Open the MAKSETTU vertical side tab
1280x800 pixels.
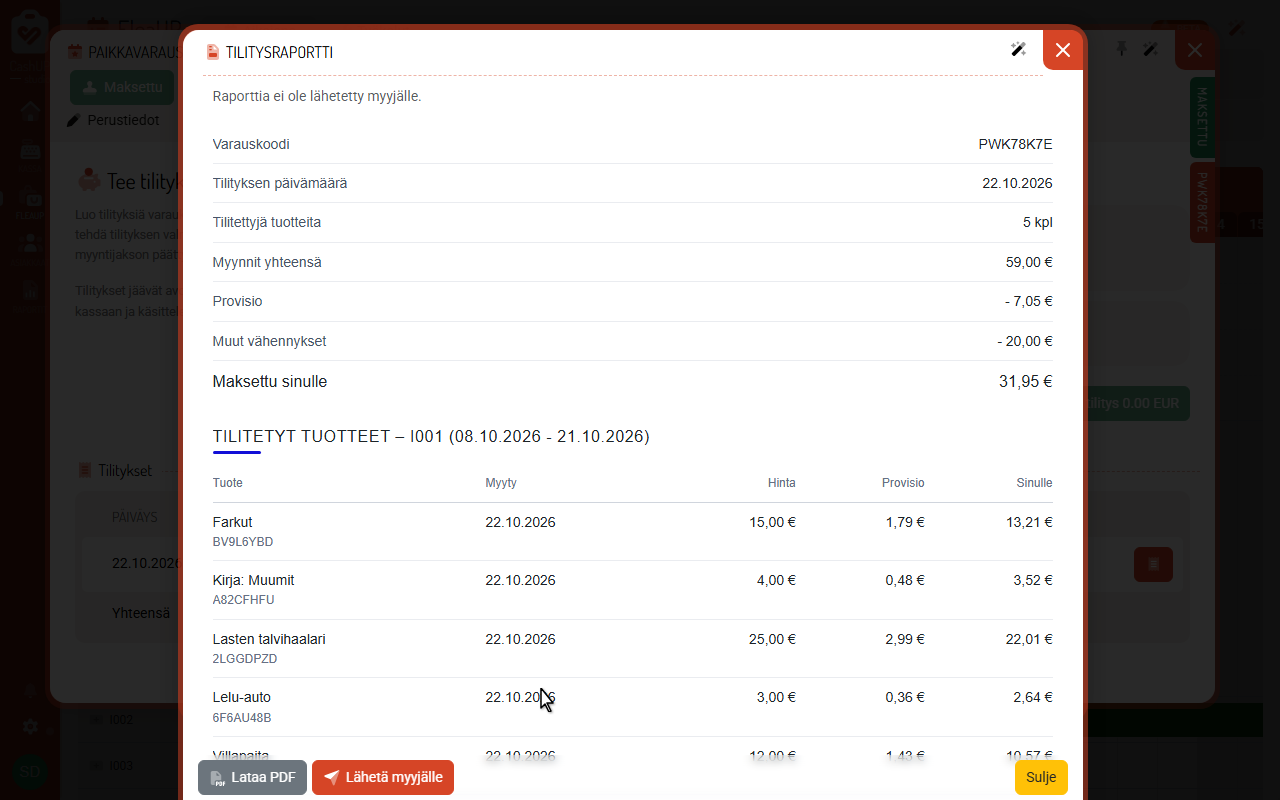click(1202, 117)
